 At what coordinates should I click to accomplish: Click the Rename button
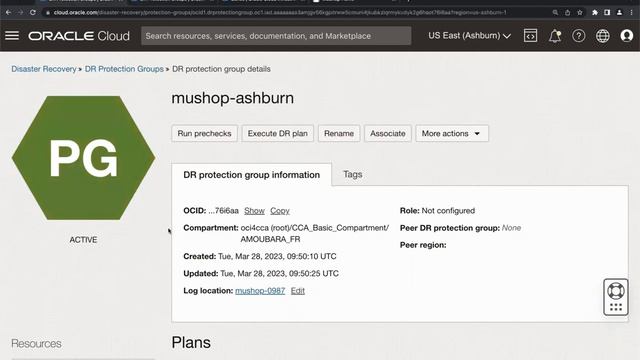tap(339, 133)
